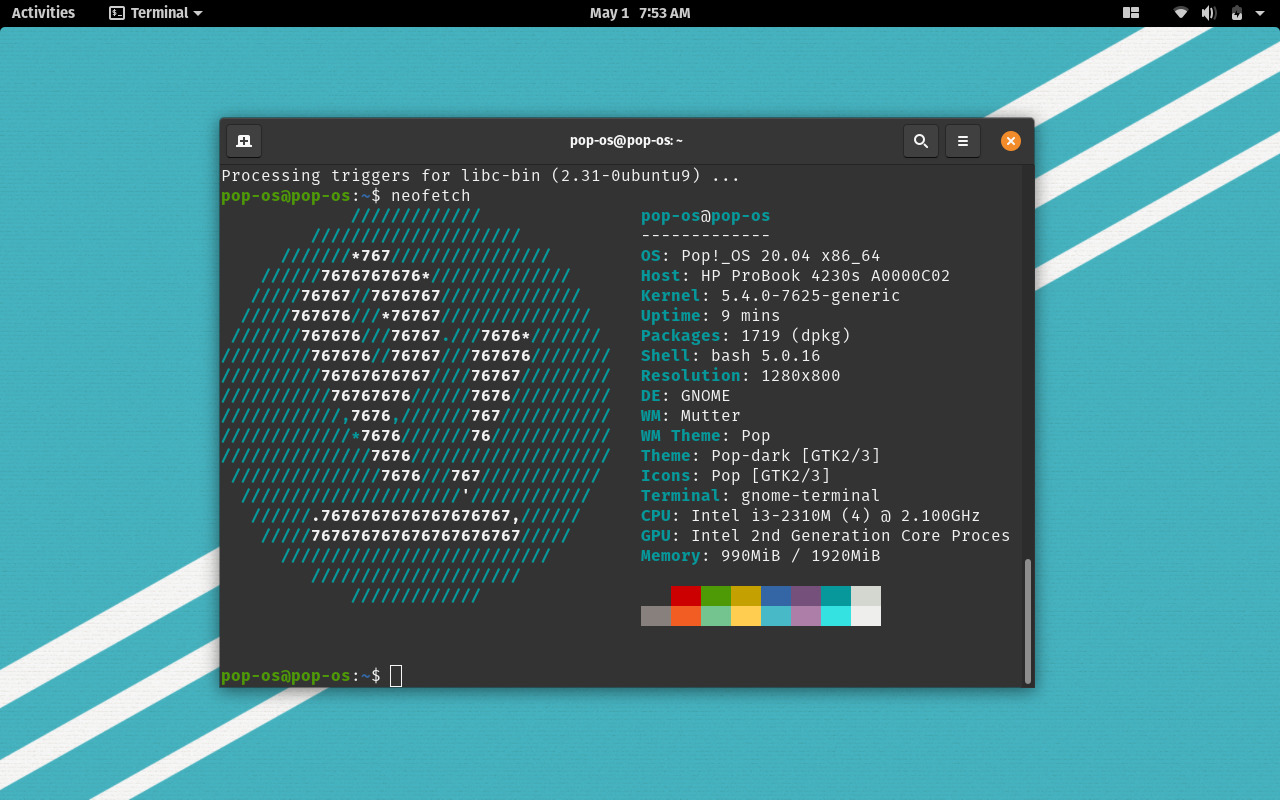The height and width of the screenshot is (800, 1280).
Task: Open the Activities overview
Action: tap(42, 13)
